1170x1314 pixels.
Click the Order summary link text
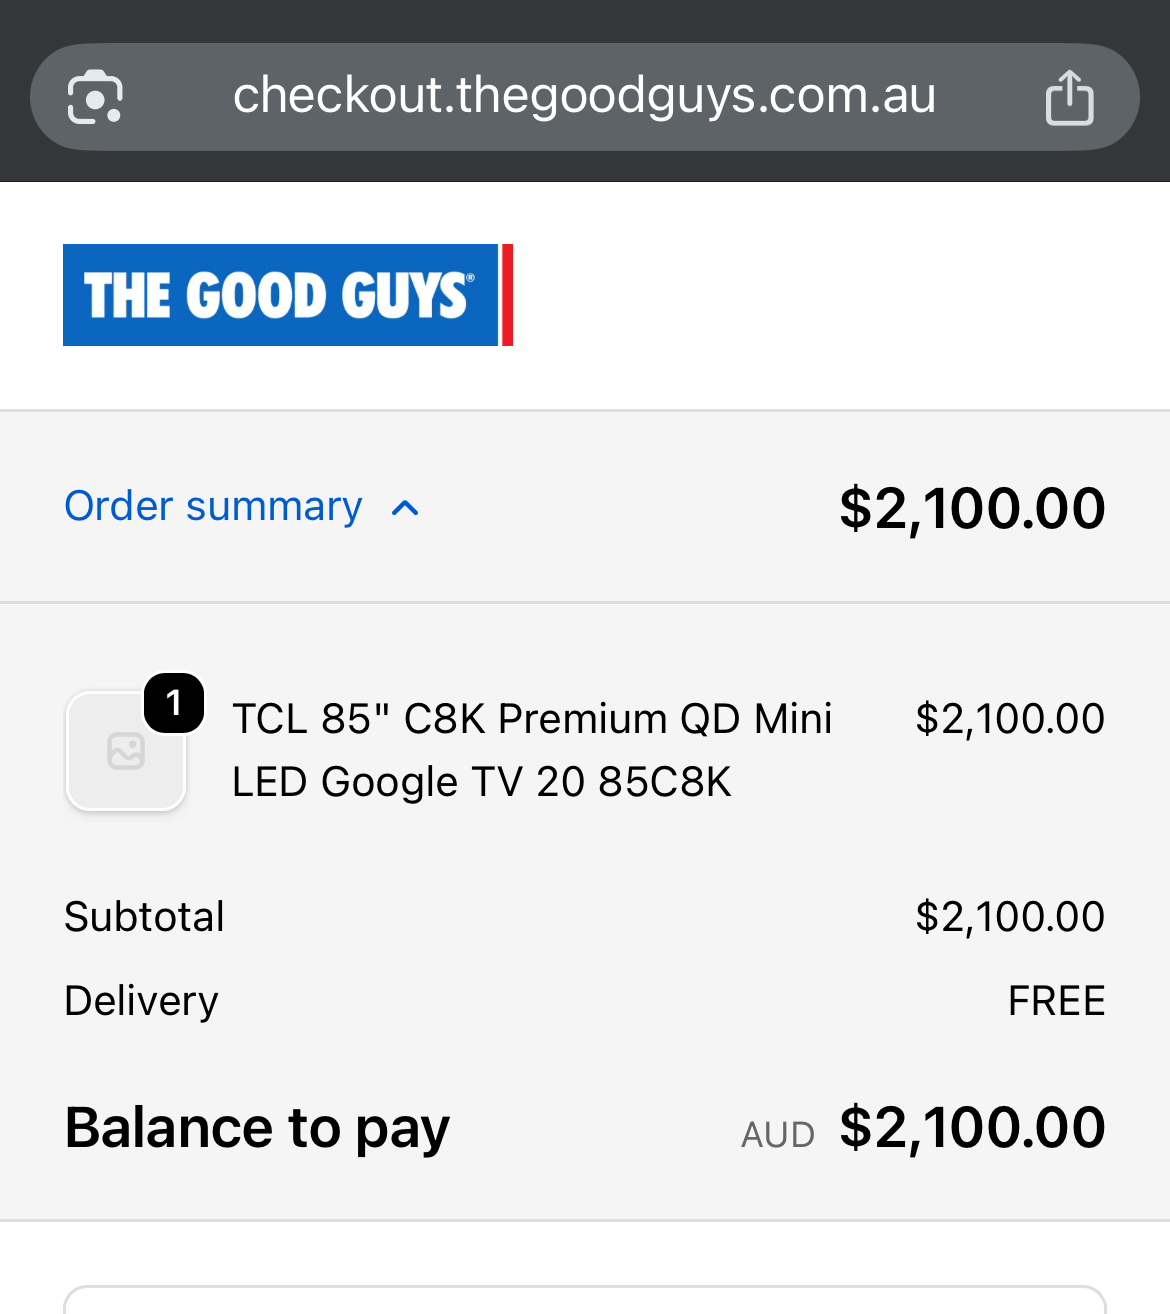(x=213, y=506)
